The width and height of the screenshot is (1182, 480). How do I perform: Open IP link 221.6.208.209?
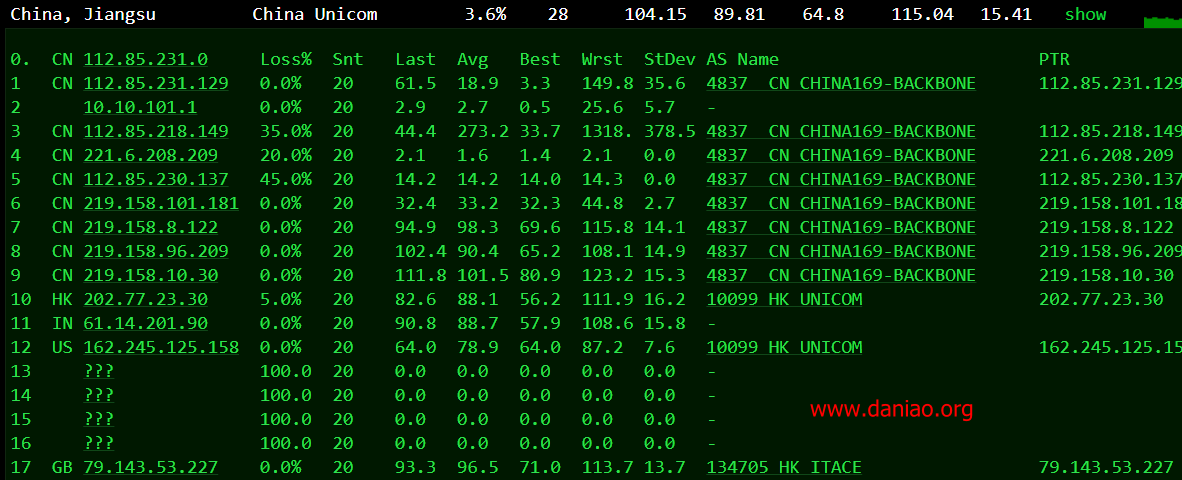(151, 156)
